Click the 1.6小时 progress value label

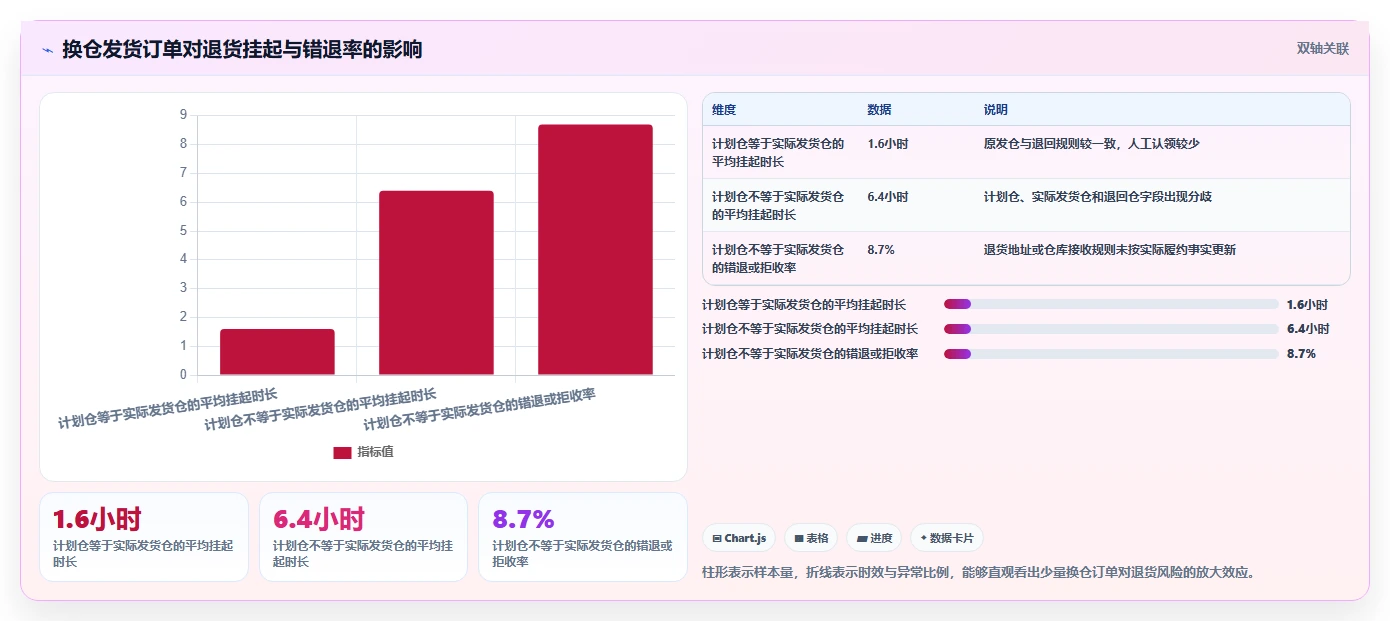point(1307,305)
